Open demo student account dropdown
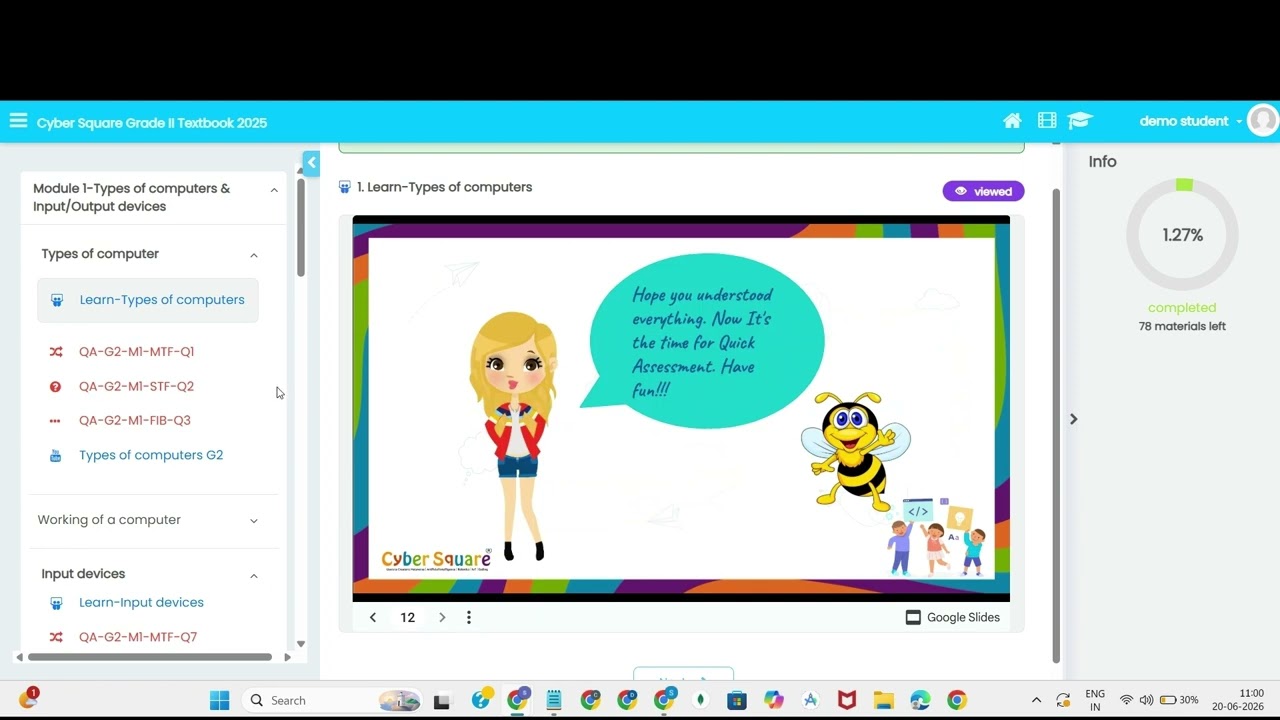The height and width of the screenshot is (720, 1280). (x=1190, y=121)
